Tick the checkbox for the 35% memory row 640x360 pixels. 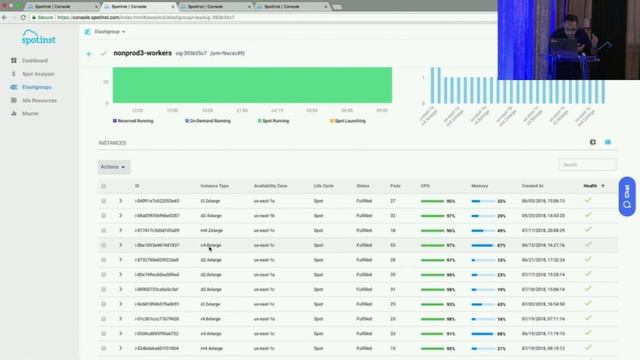(104, 201)
